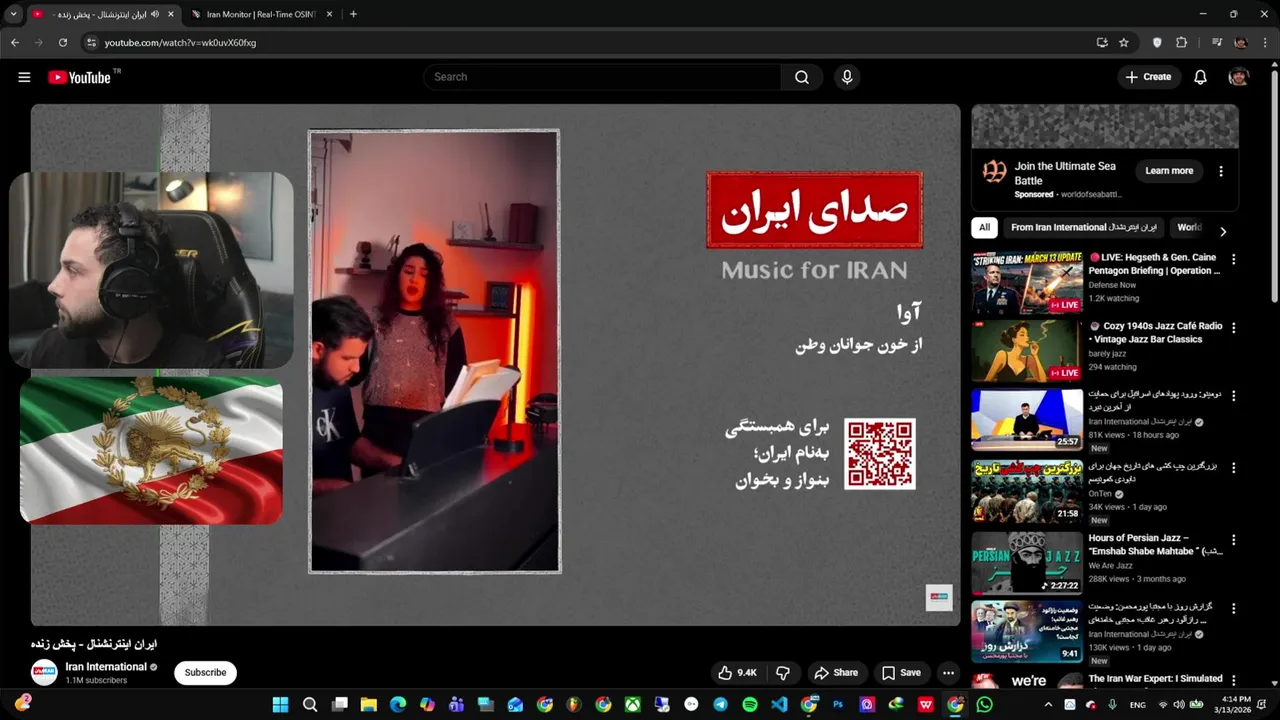Open Photoshop from the taskbar

click(x=838, y=705)
